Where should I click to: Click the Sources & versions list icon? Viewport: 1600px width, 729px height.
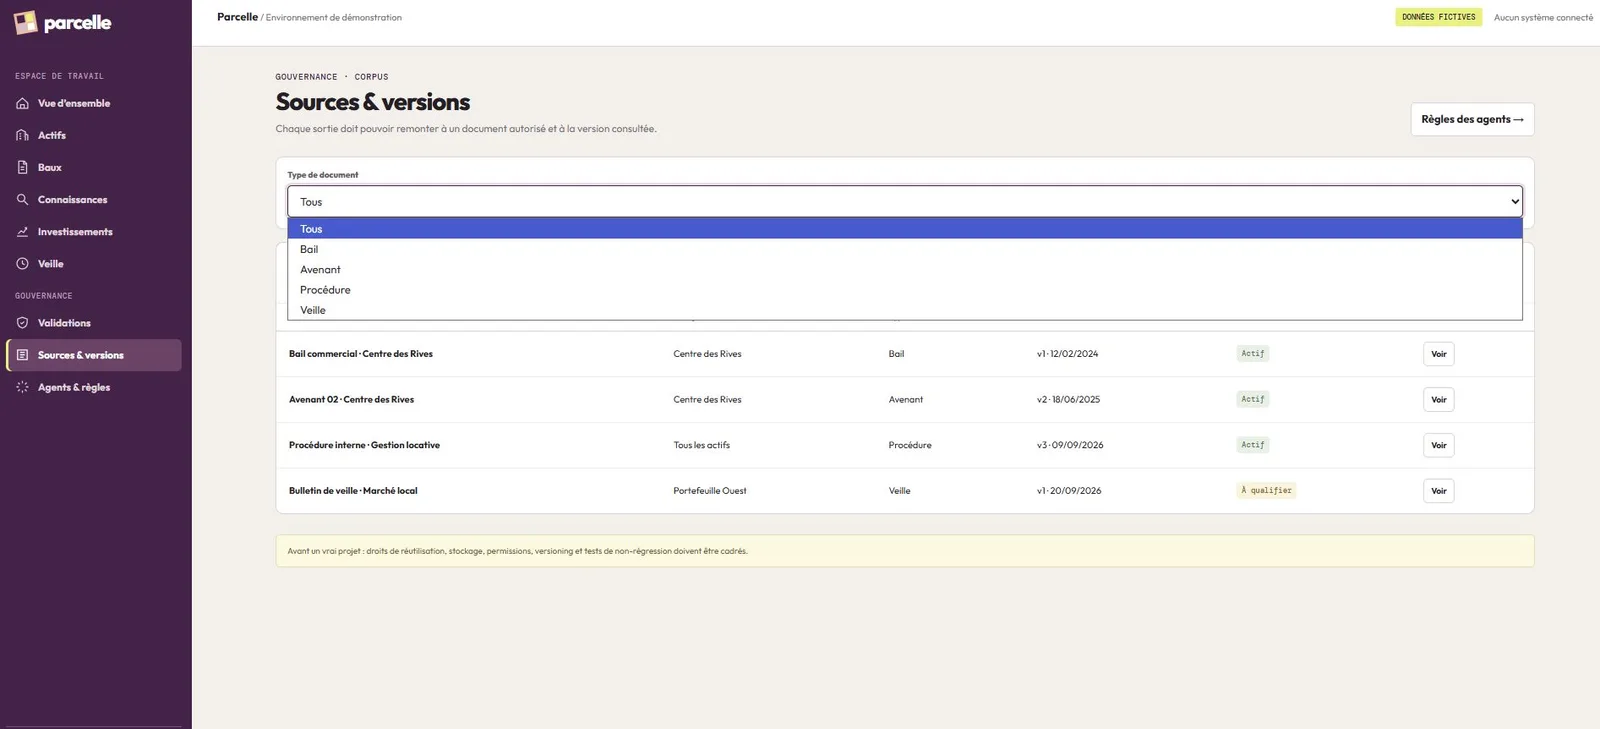point(22,355)
